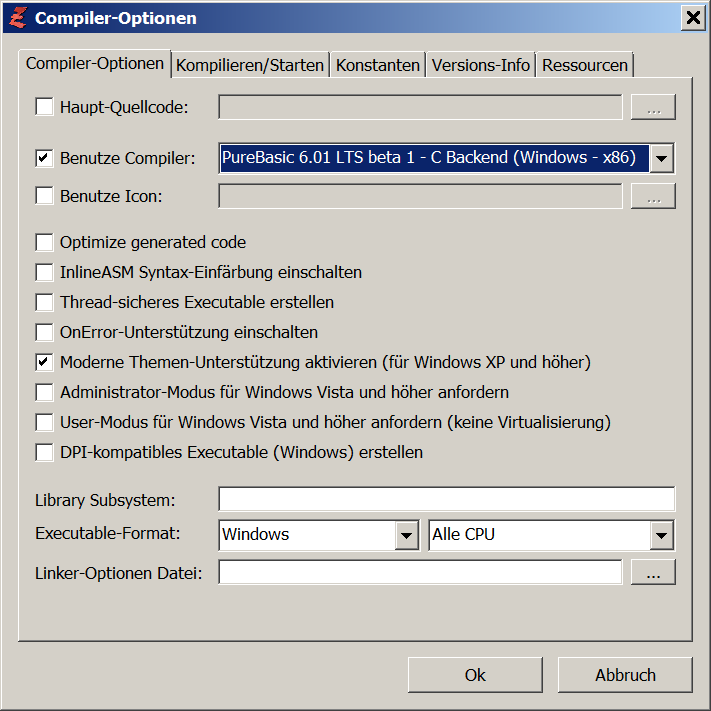Click the Linker-Optionen Datei label
Screen dimensions: 711x711
[x=118, y=573]
